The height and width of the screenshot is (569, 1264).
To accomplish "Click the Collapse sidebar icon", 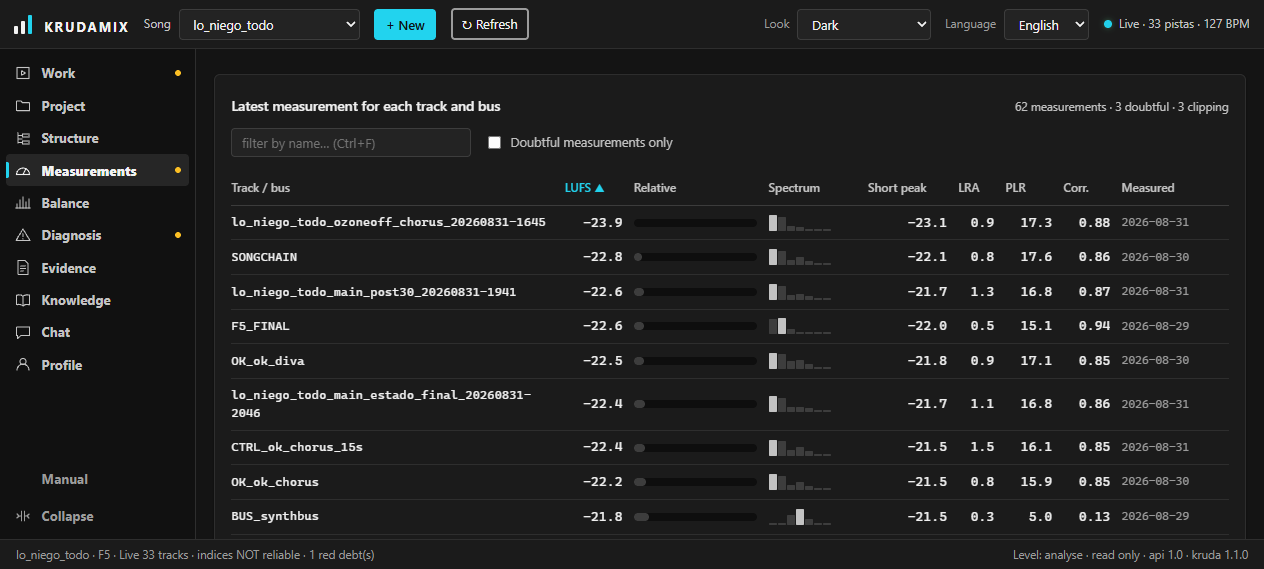I will 23,516.
